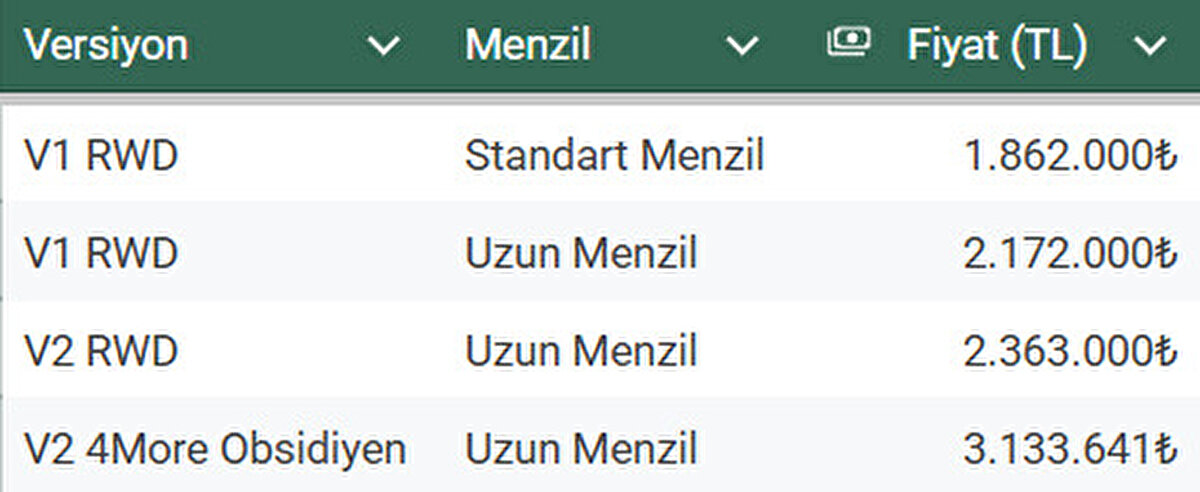The height and width of the screenshot is (492, 1200).
Task: Click the 2.363.000₺ price cell
Action: [x=1065, y=352]
